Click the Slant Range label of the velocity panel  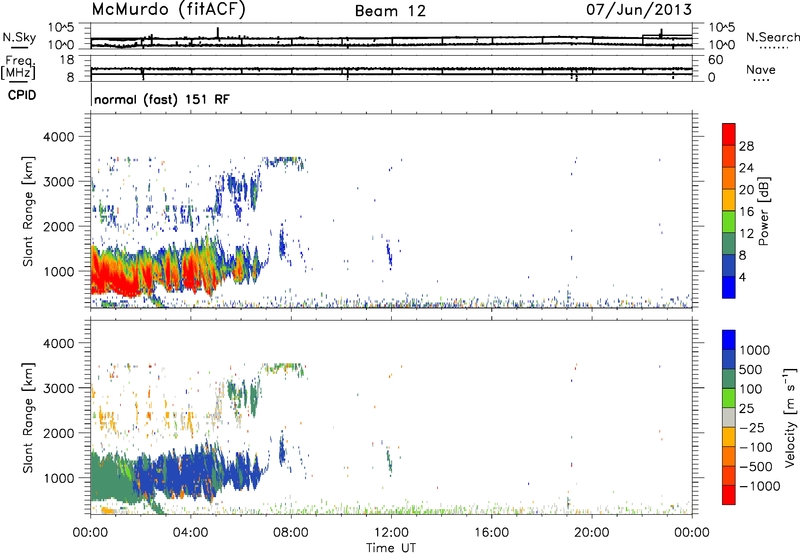(x=28, y=418)
